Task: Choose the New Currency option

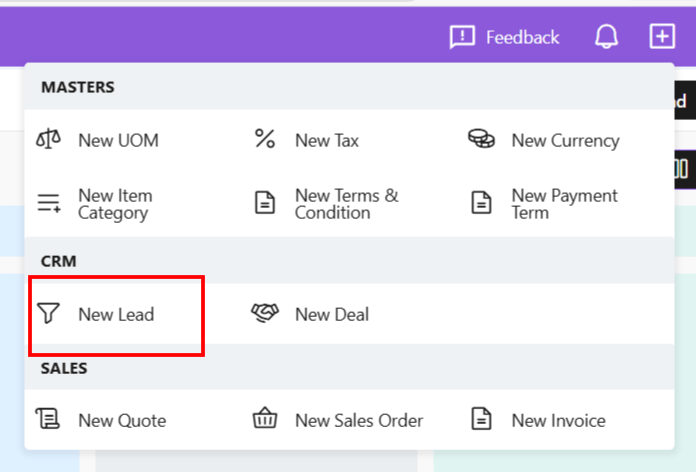Action: click(565, 140)
